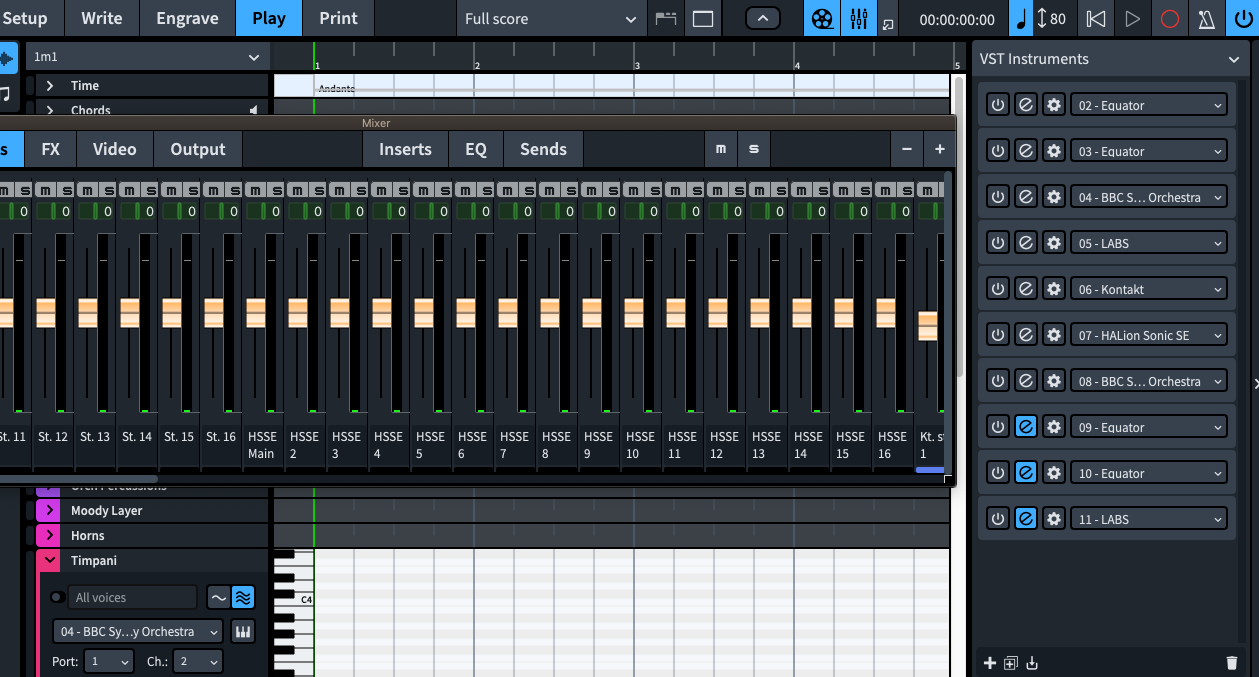Open the Video window from the toolbar
1259x677 pixels.
[x=821, y=19]
